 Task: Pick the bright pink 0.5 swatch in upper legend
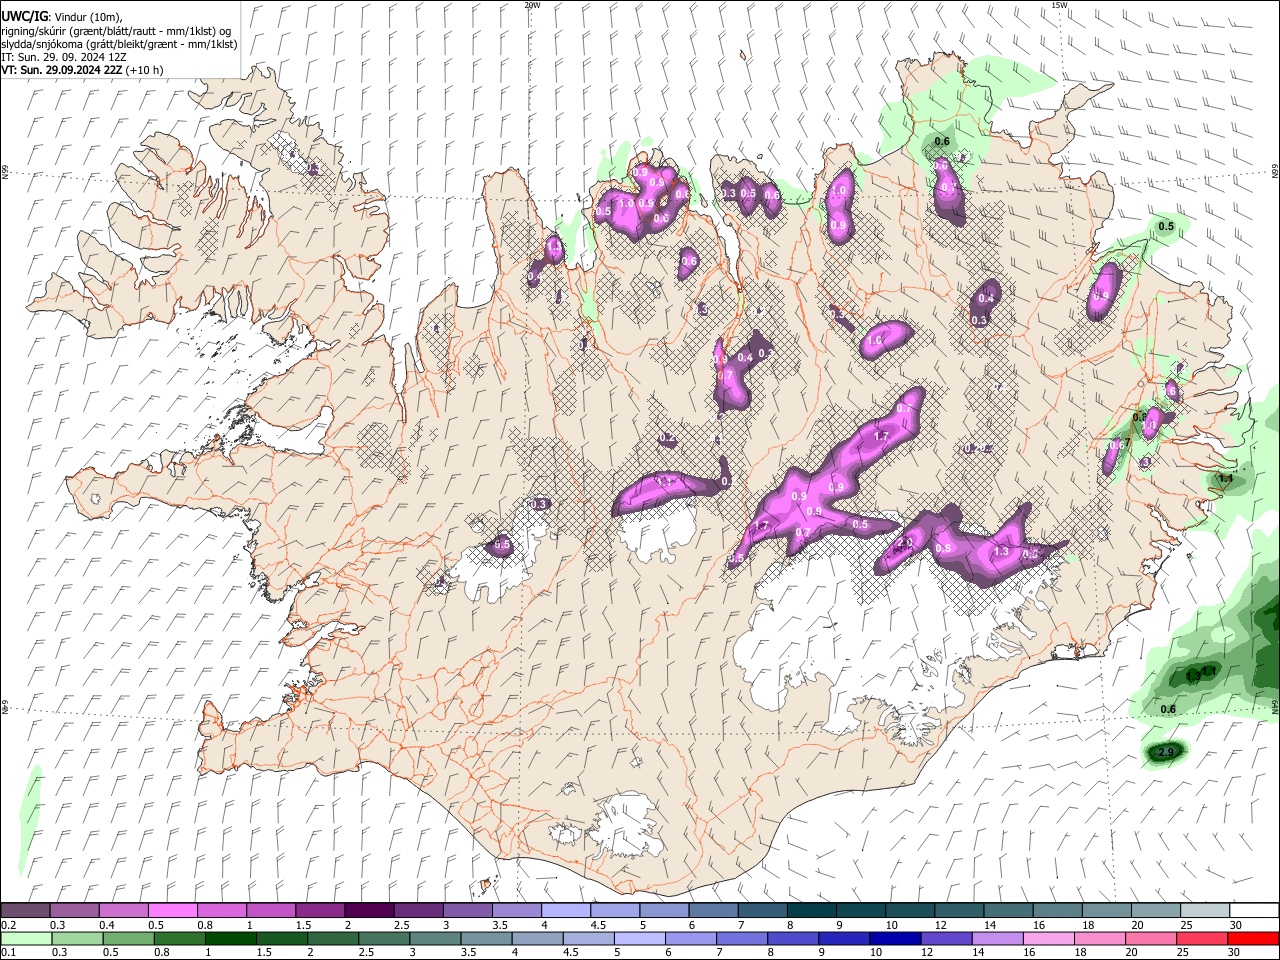click(173, 911)
